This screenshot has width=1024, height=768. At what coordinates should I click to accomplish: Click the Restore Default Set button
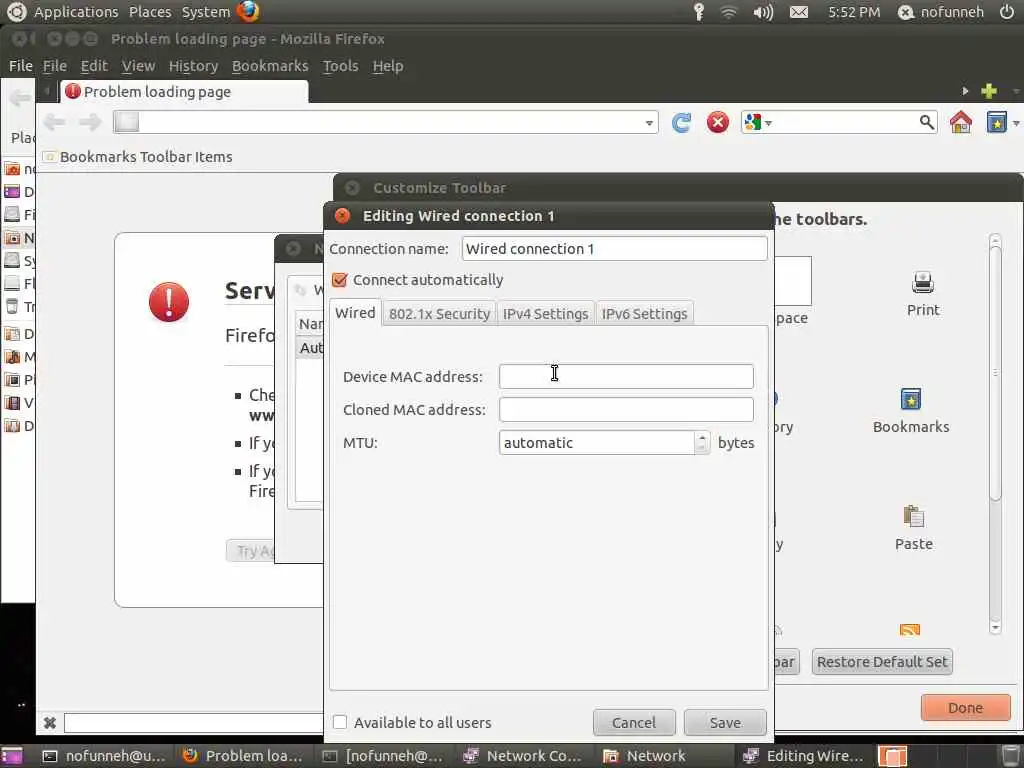tap(882, 662)
